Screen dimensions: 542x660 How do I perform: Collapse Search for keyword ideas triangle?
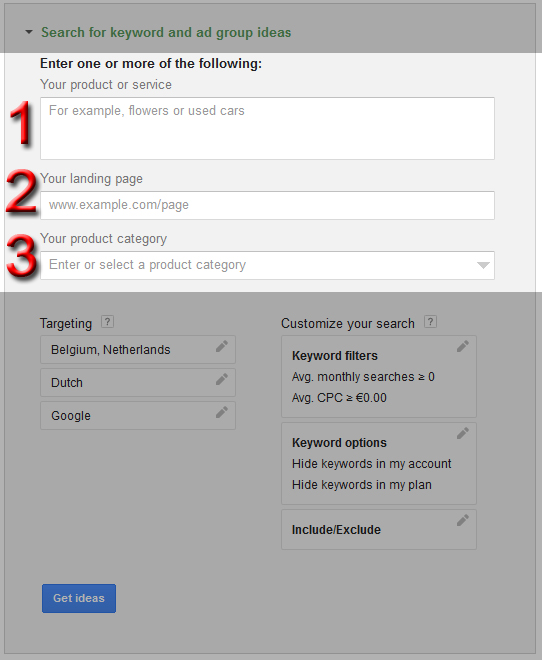coord(29,32)
